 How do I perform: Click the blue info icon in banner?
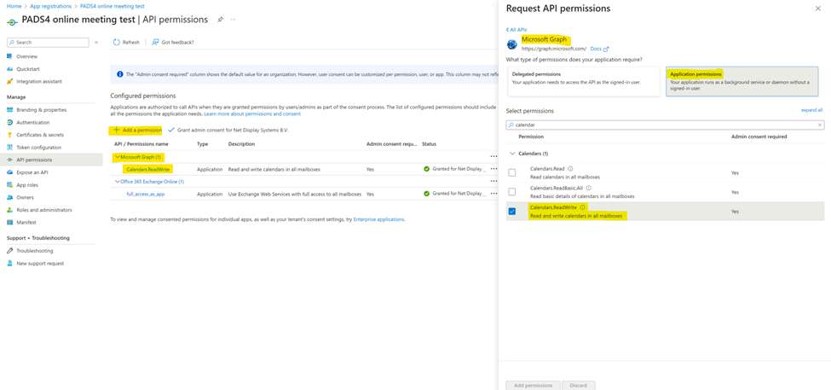coord(120,75)
